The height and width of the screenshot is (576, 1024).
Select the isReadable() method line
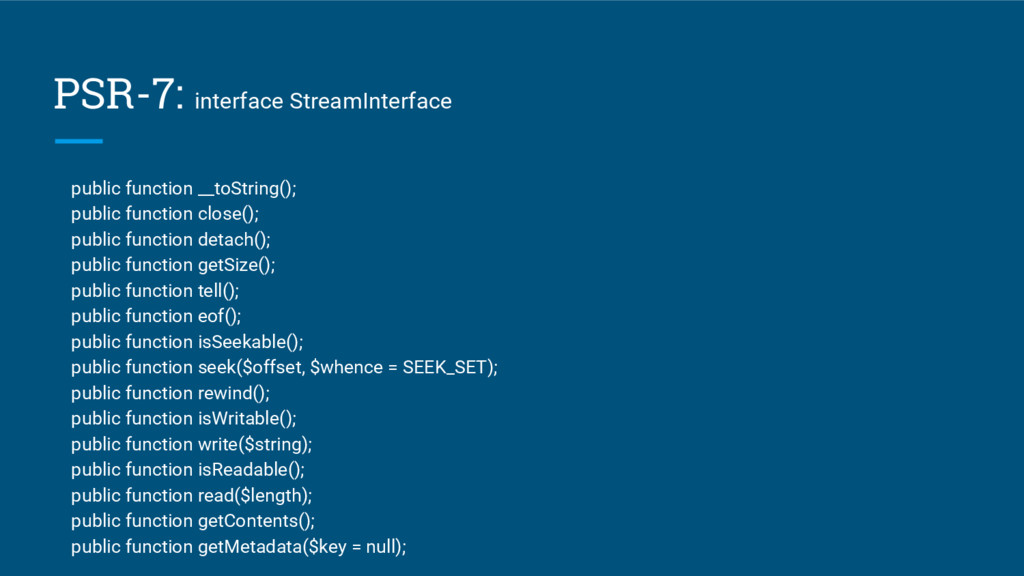click(x=188, y=469)
